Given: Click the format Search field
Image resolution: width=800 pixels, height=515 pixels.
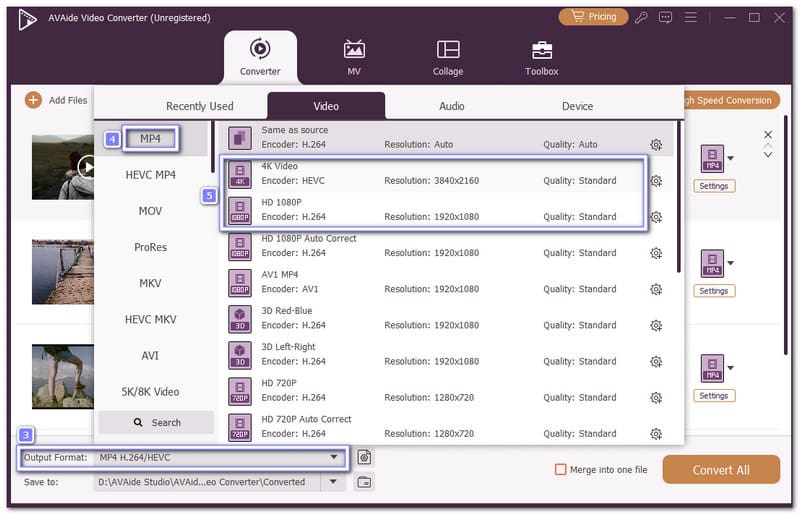Looking at the screenshot, I should click(x=156, y=422).
